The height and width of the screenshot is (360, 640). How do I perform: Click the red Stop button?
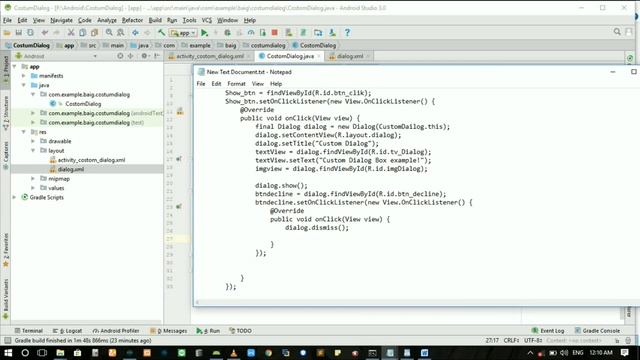[x=275, y=33]
